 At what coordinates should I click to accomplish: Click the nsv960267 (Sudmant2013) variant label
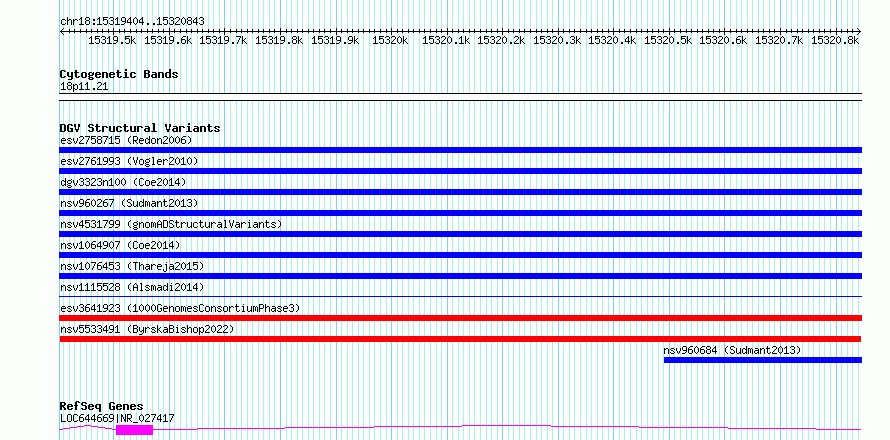point(129,203)
